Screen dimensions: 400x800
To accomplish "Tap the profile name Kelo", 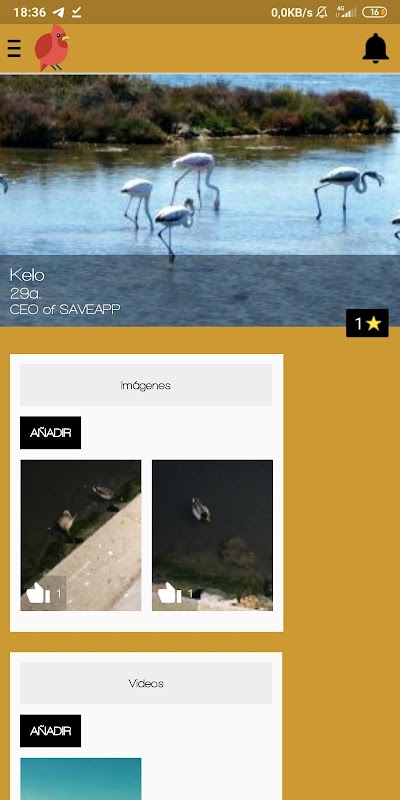I will pyautogui.click(x=27, y=275).
